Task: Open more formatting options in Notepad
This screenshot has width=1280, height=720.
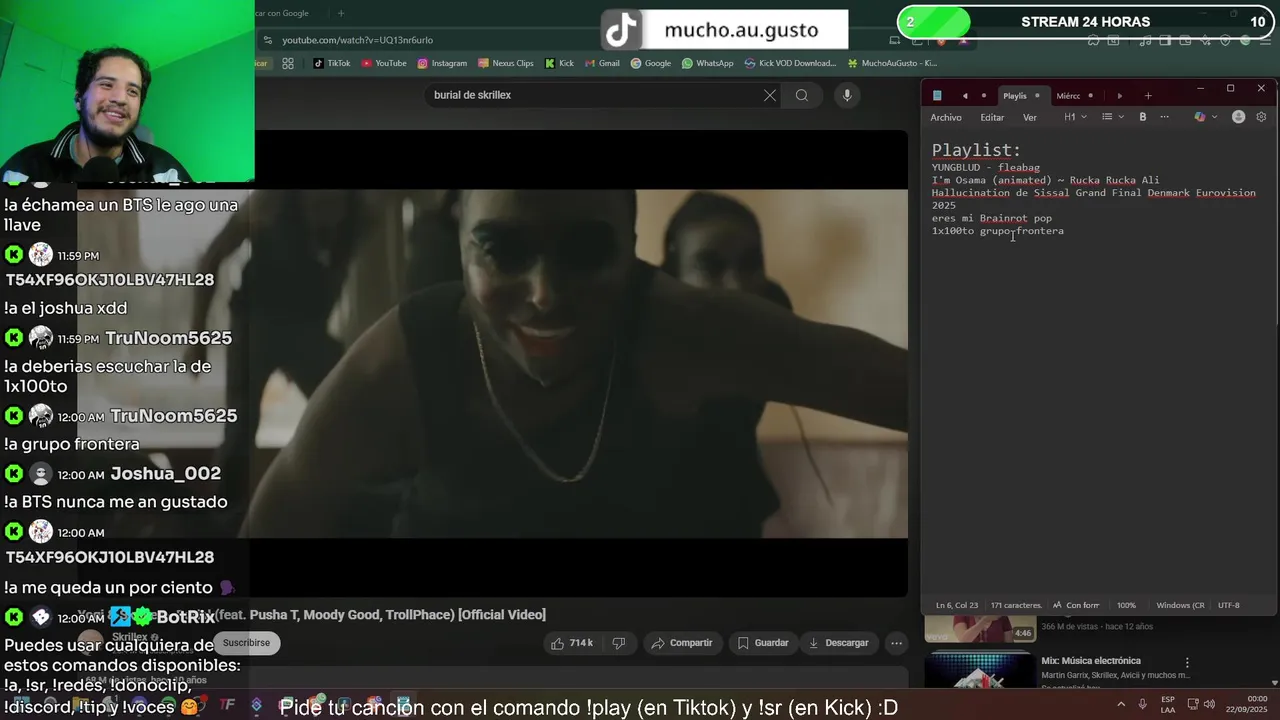Action: click(x=1164, y=117)
